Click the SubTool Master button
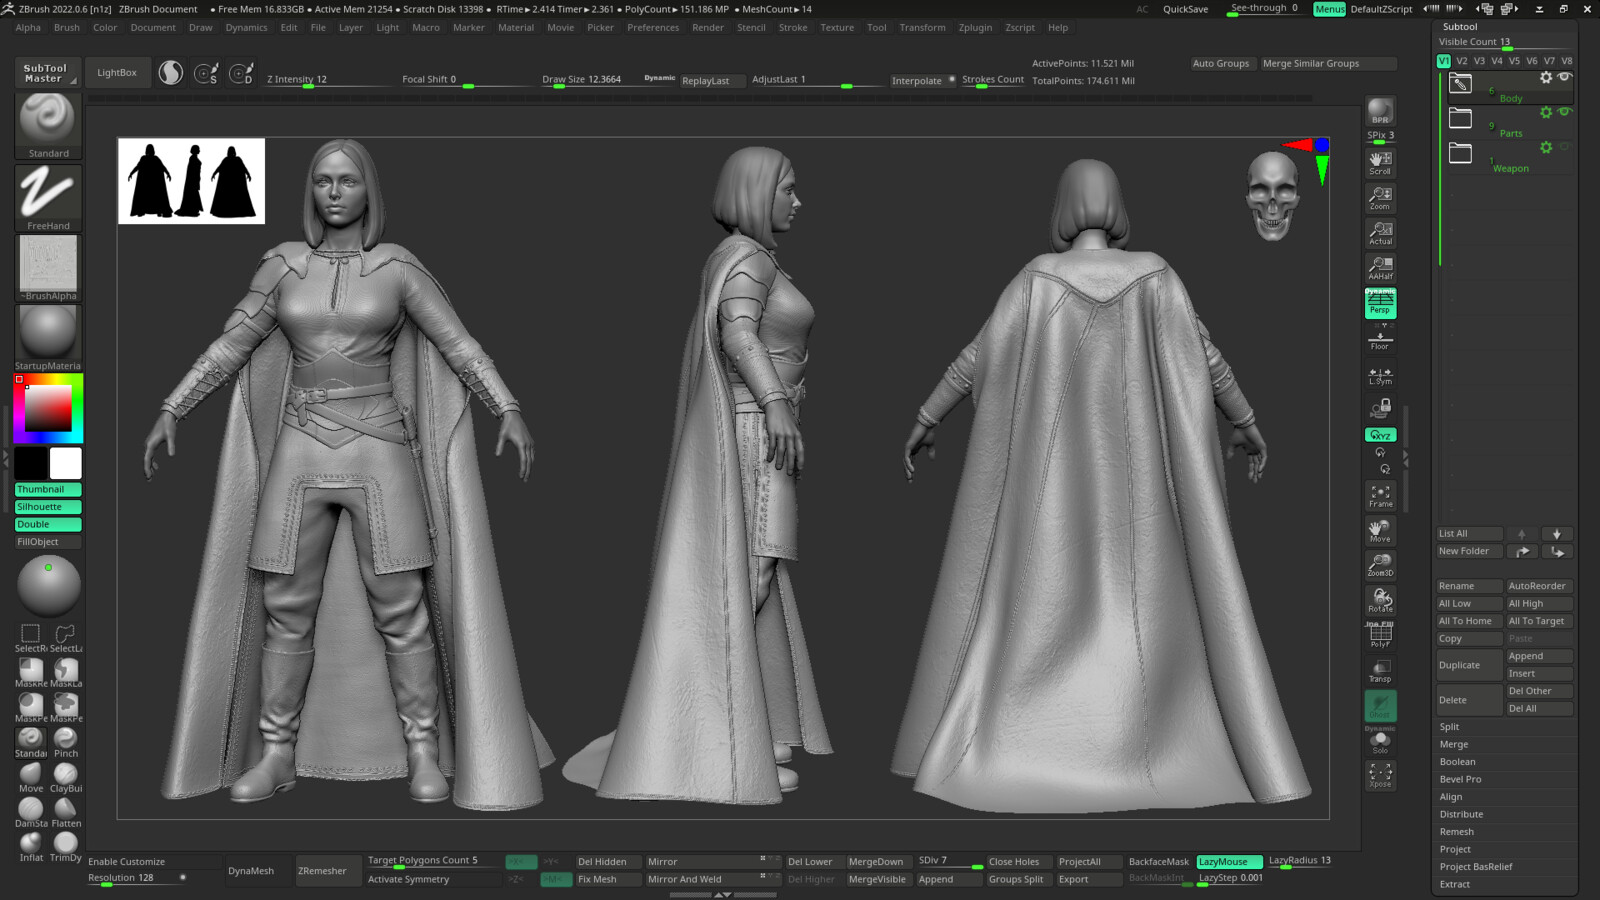This screenshot has width=1600, height=900. [45, 73]
